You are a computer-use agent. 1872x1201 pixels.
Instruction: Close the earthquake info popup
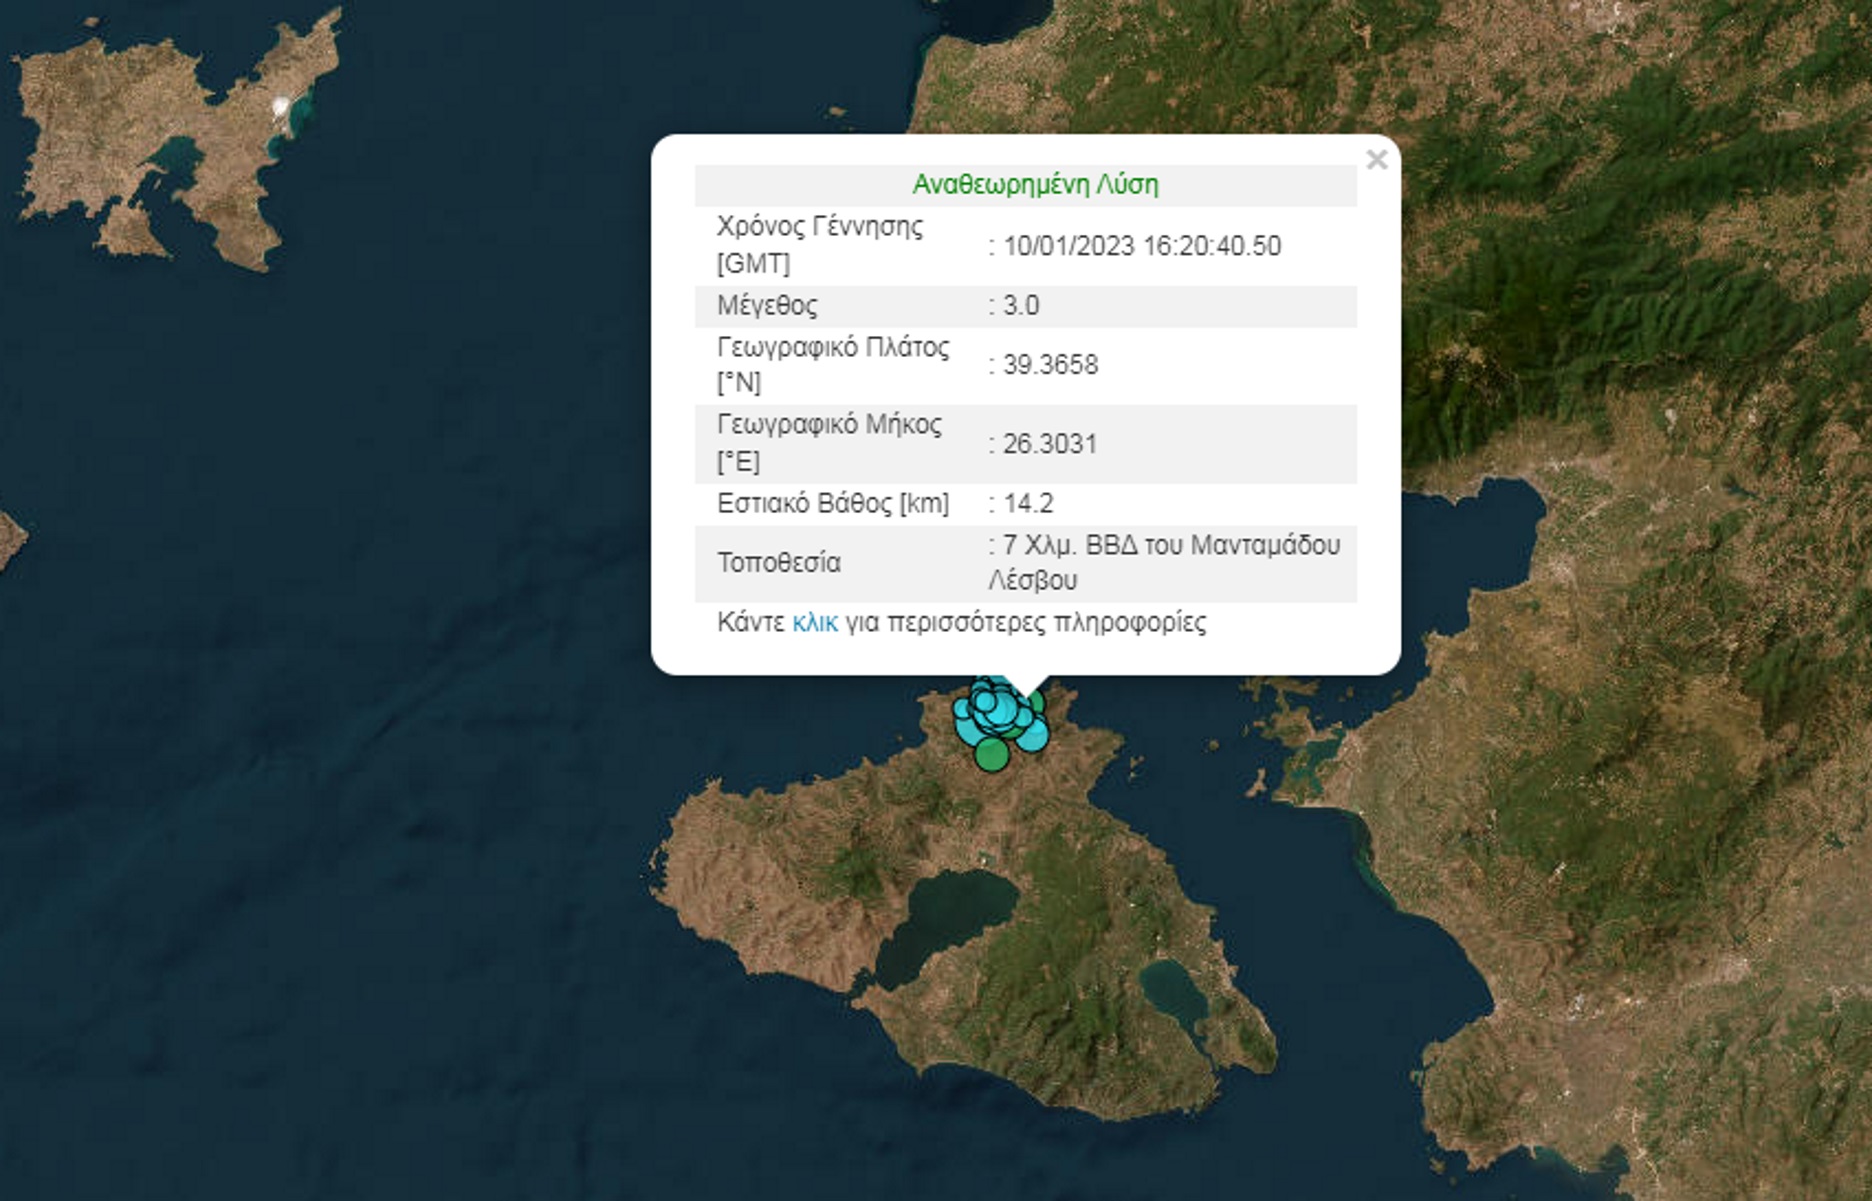click(x=1376, y=160)
